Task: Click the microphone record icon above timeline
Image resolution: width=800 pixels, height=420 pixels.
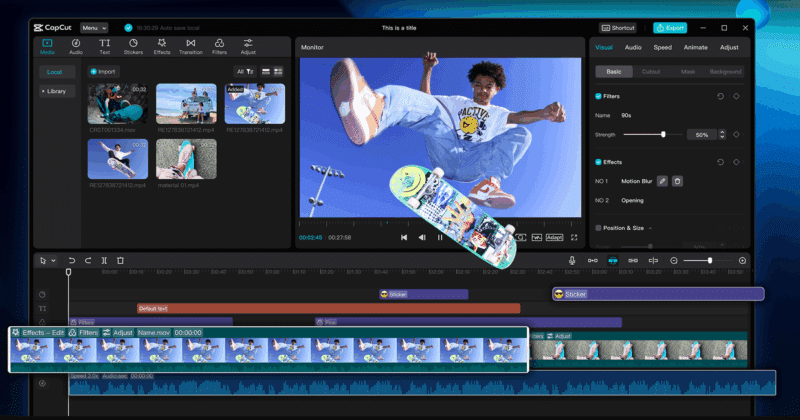Action: (572, 260)
